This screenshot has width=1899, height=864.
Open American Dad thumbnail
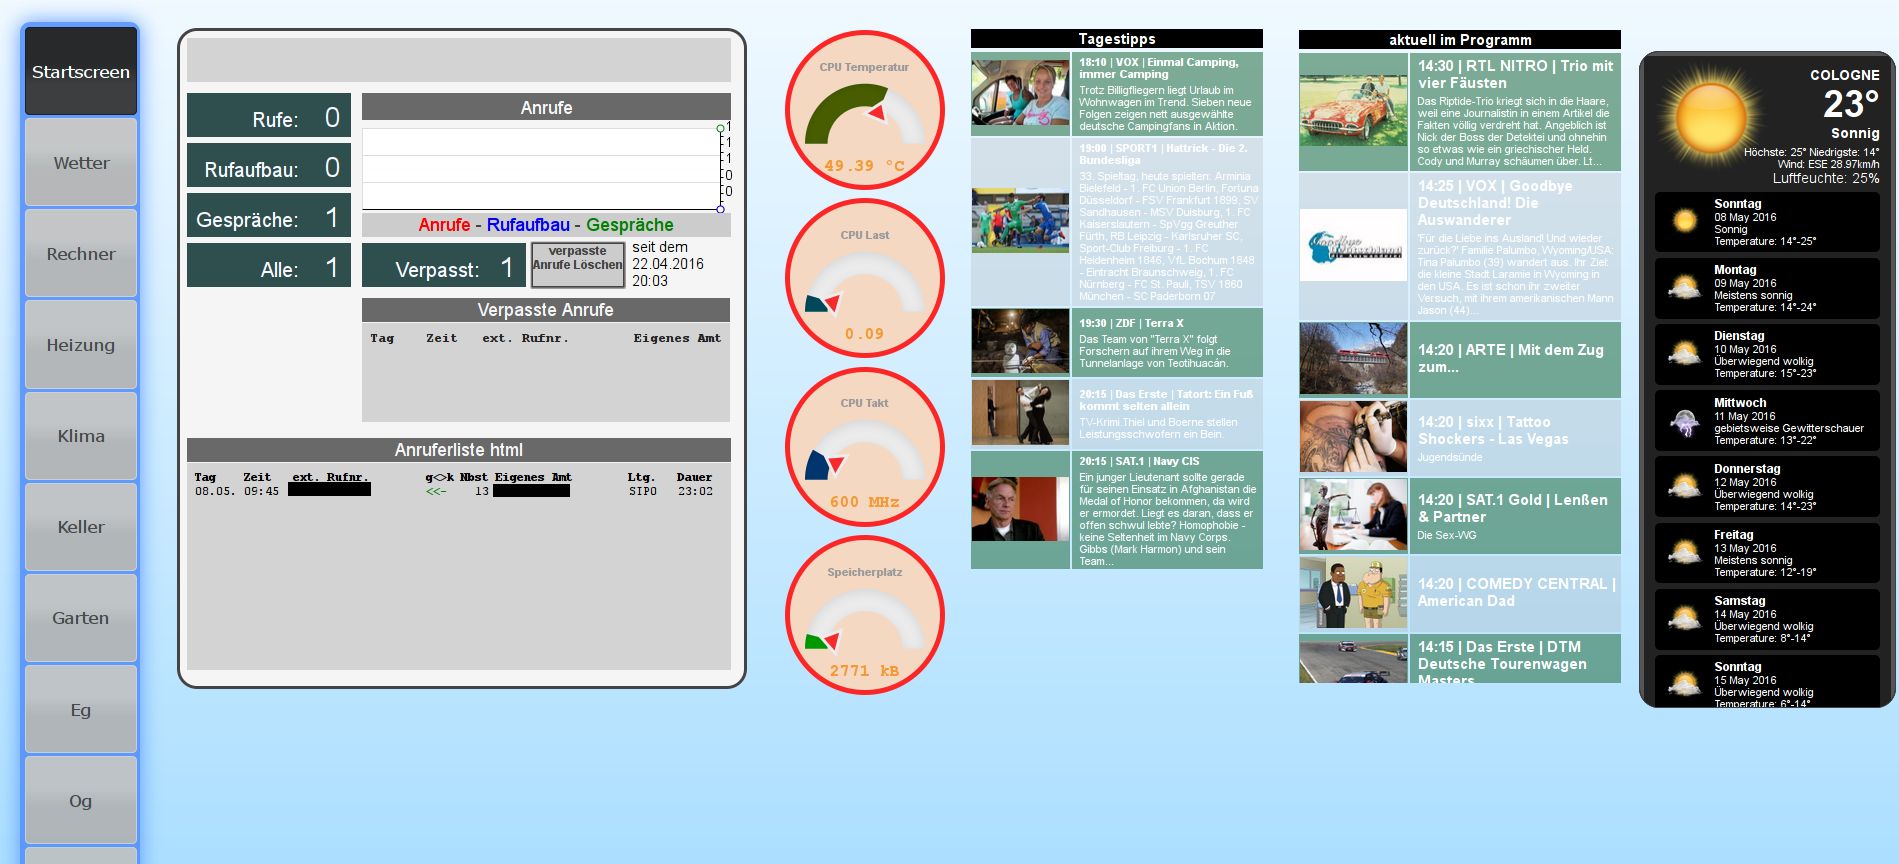(1354, 593)
